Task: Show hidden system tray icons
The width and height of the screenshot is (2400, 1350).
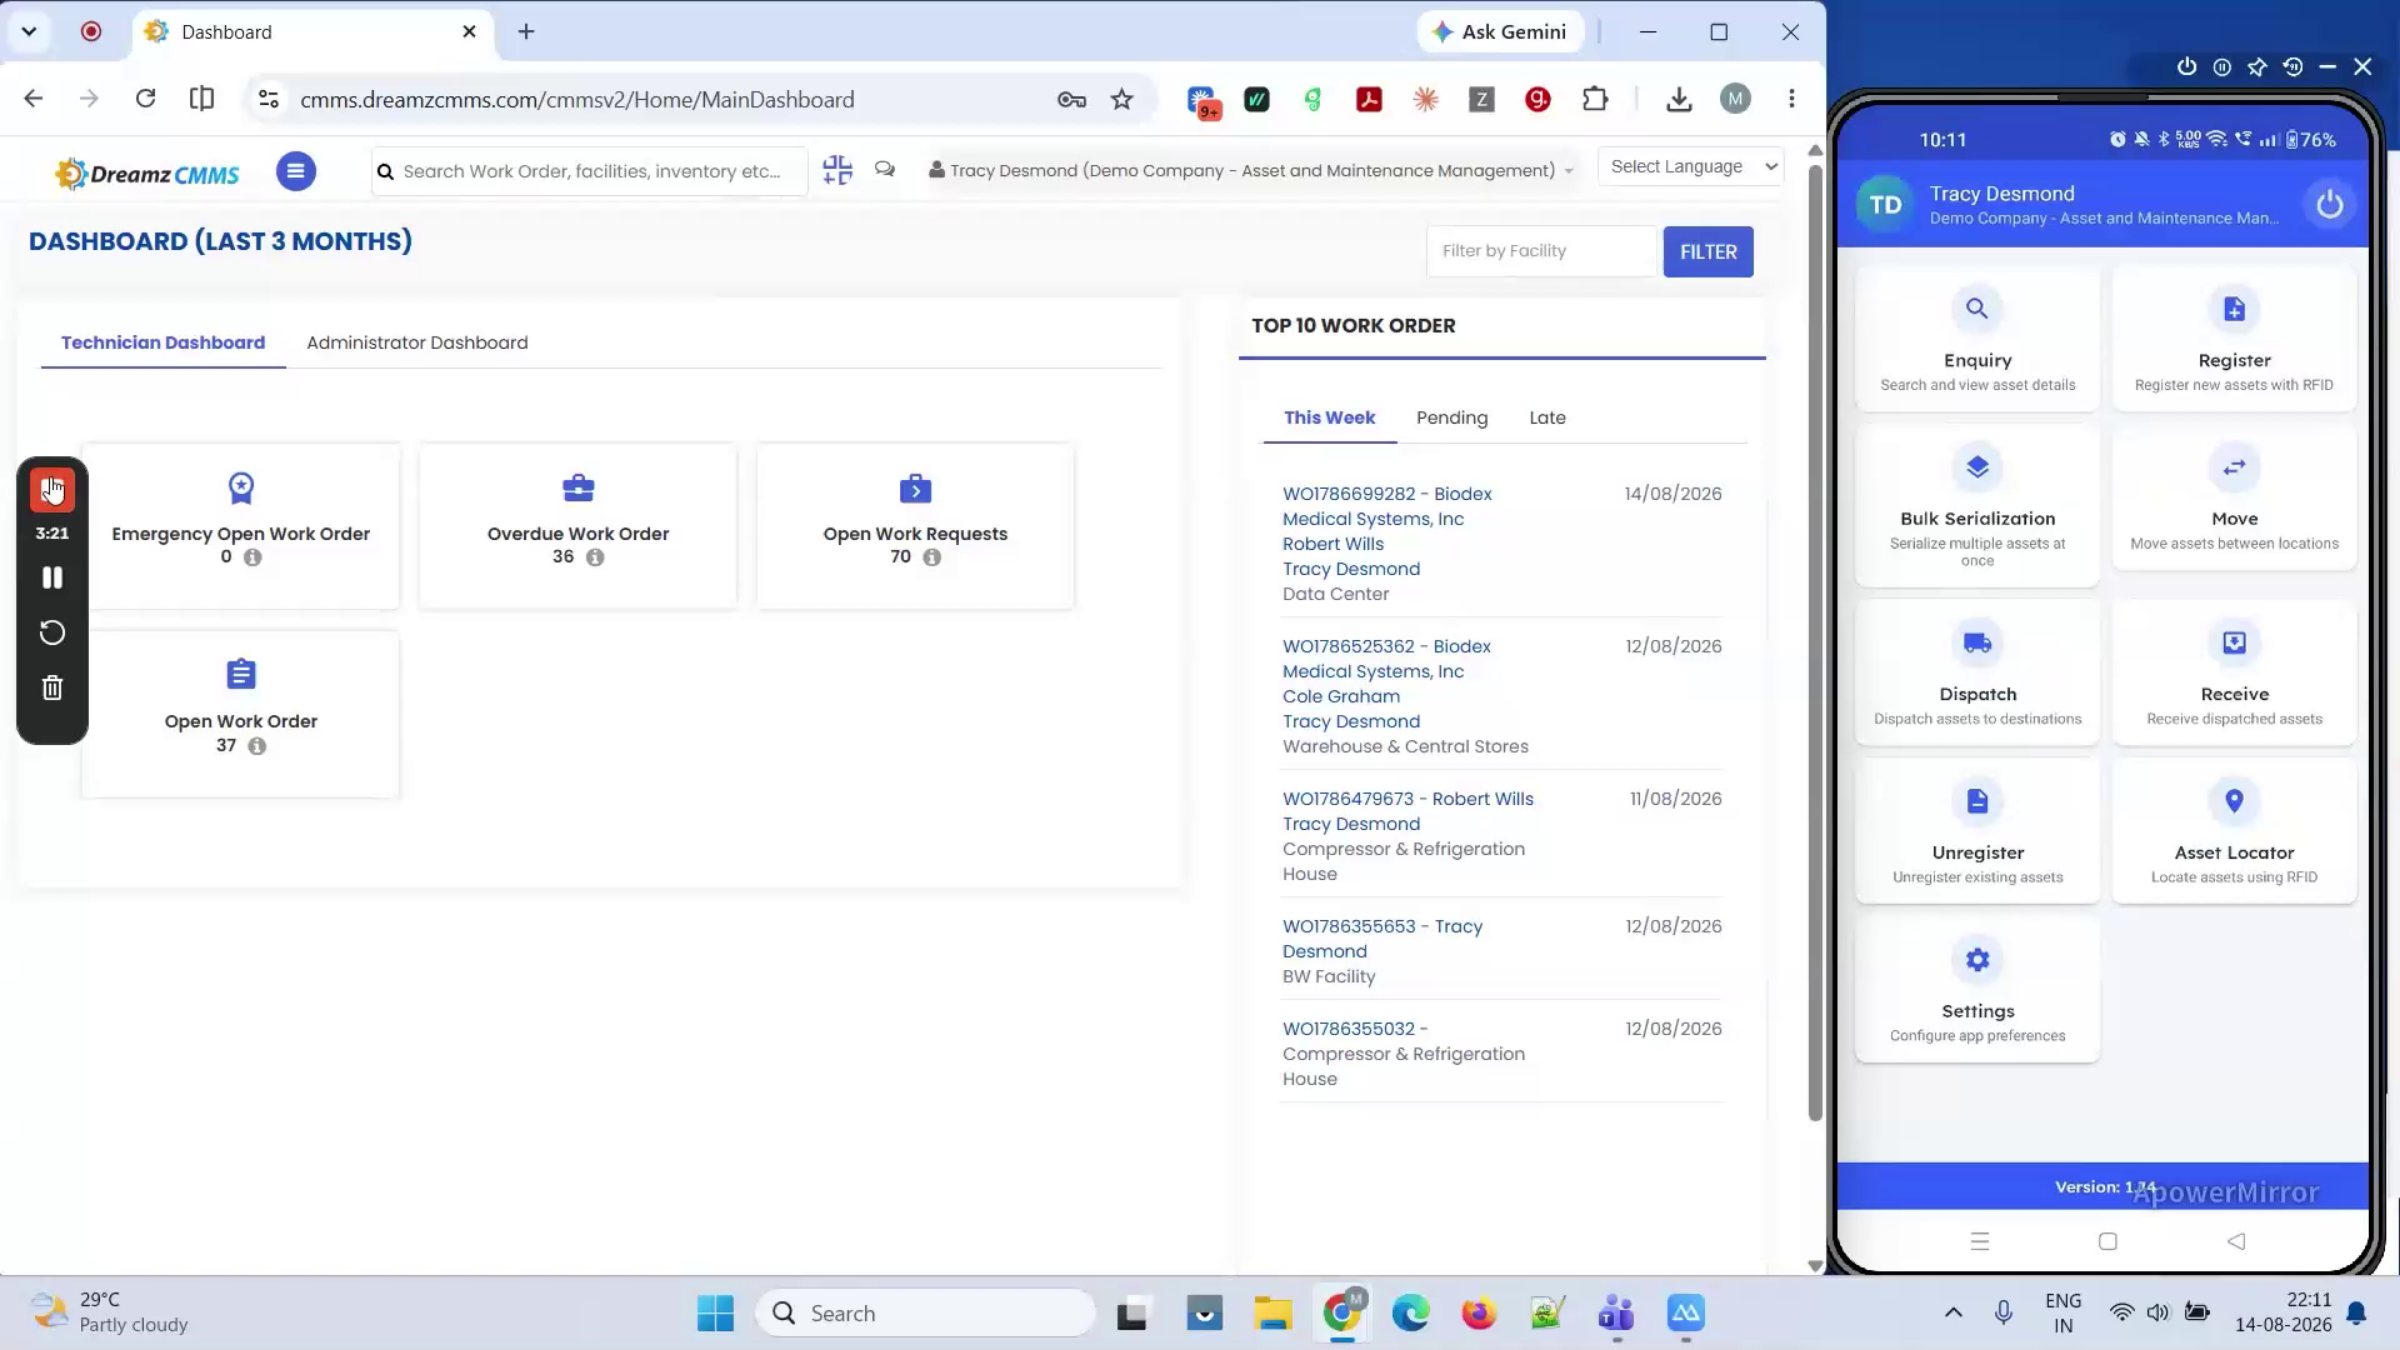Action: 1953,1313
